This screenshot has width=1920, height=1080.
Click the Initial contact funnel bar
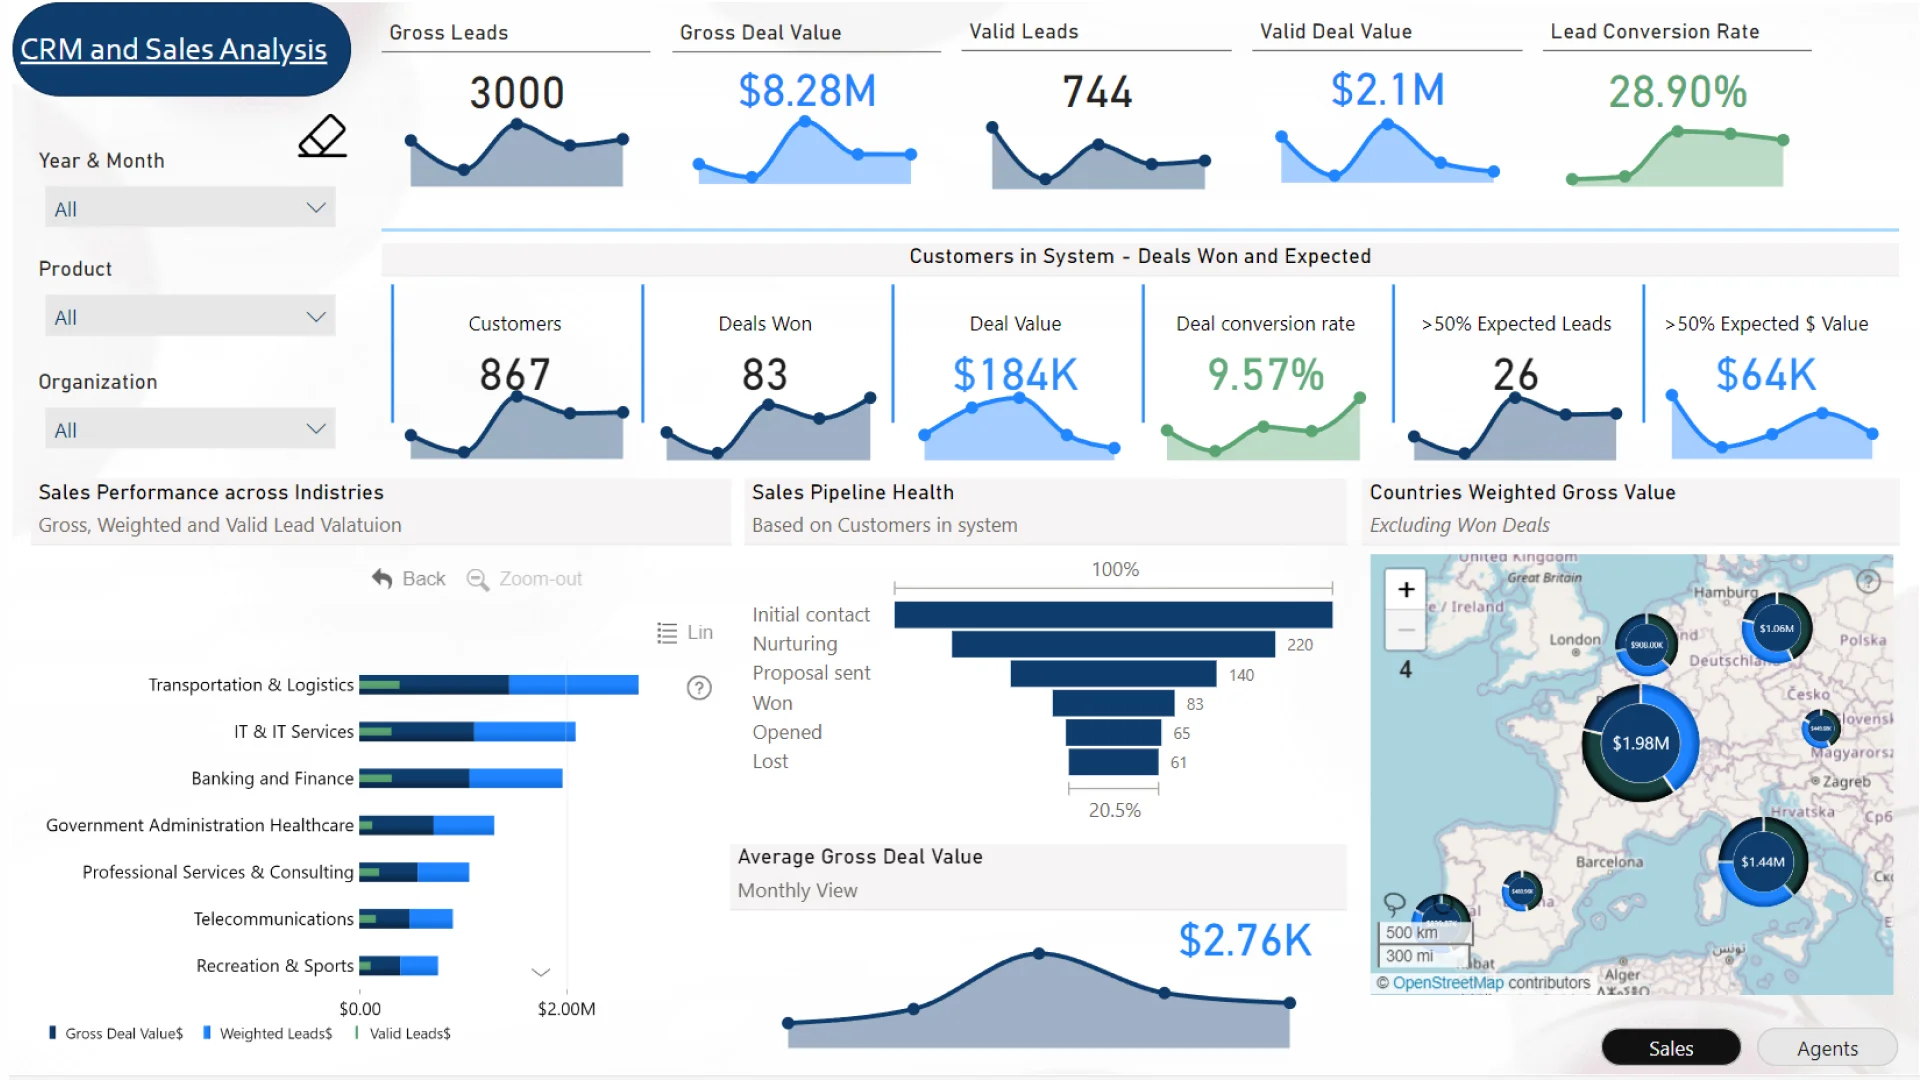(1113, 615)
